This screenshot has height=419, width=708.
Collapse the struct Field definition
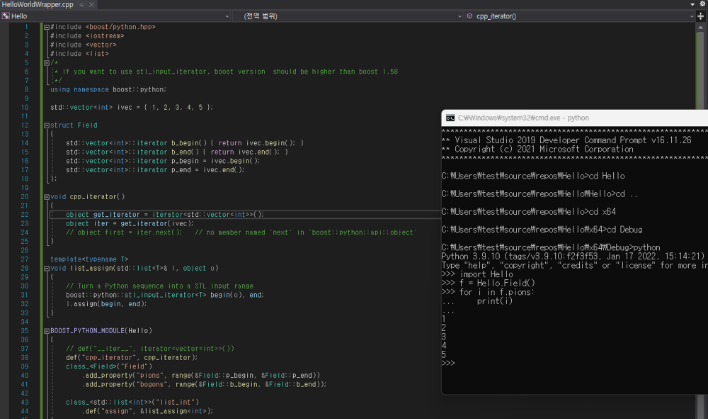pos(47,126)
